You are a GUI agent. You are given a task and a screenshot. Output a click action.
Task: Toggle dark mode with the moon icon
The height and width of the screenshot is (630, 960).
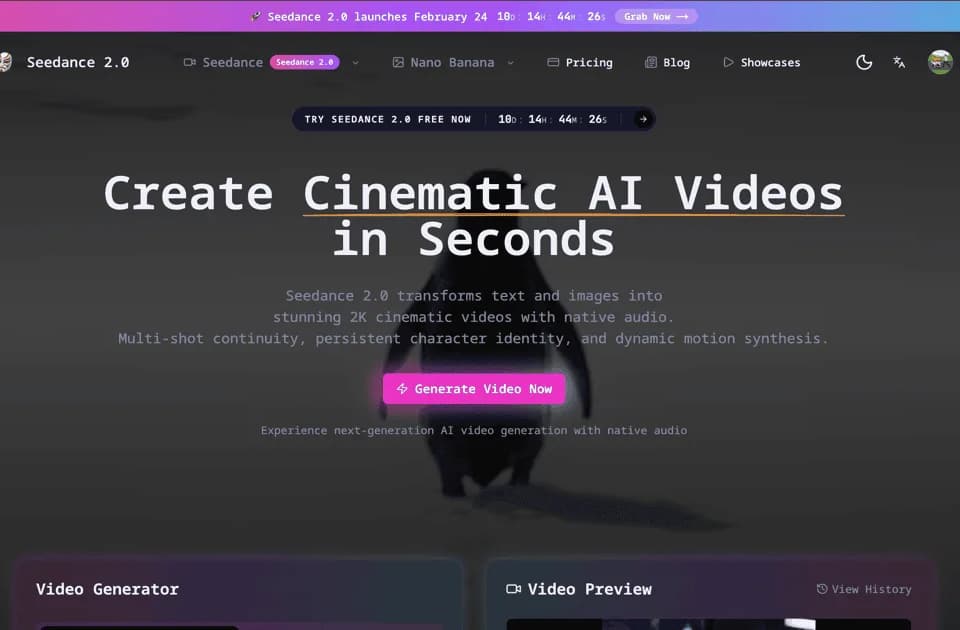click(x=864, y=62)
